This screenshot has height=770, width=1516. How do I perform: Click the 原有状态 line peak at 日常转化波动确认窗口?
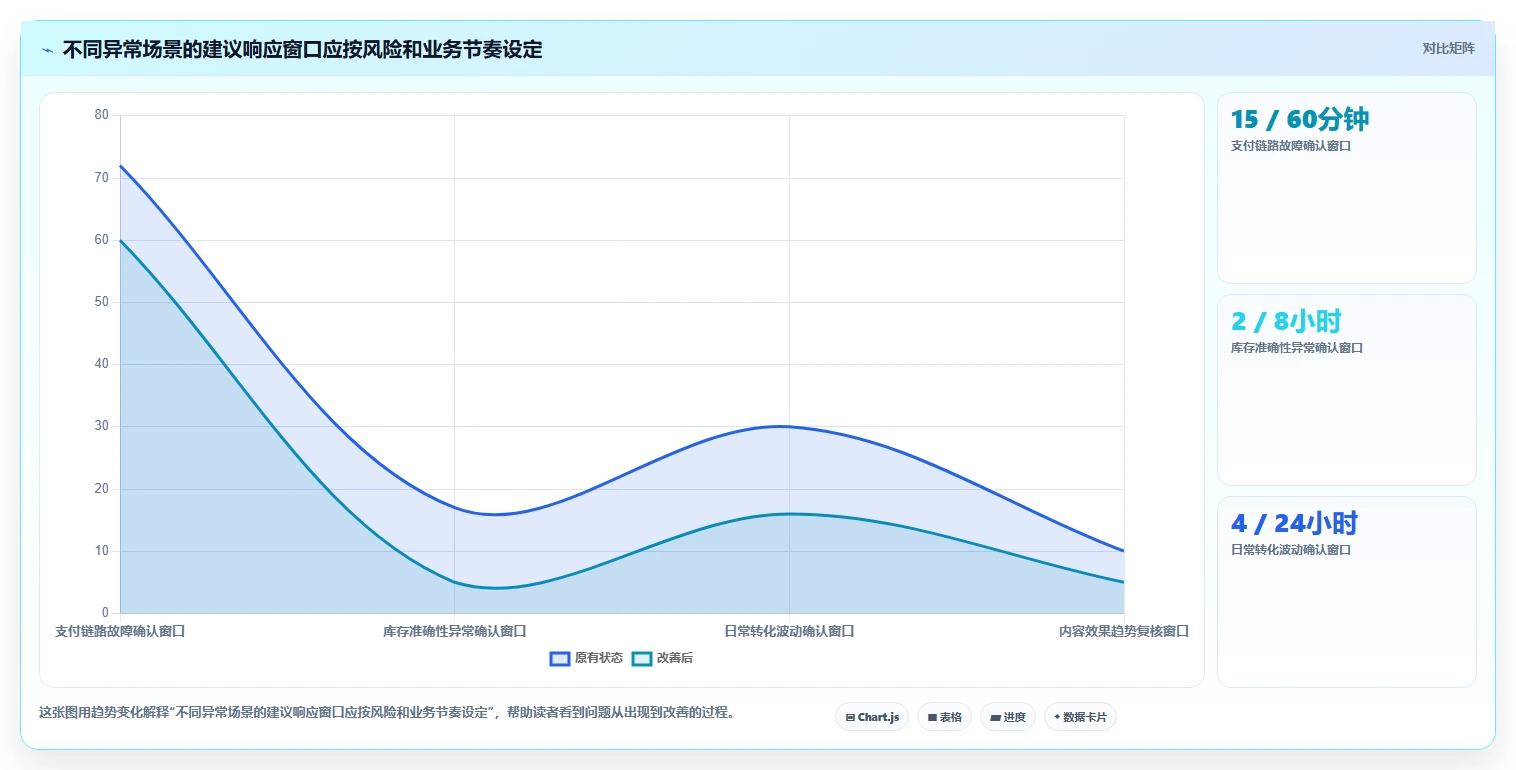point(789,426)
